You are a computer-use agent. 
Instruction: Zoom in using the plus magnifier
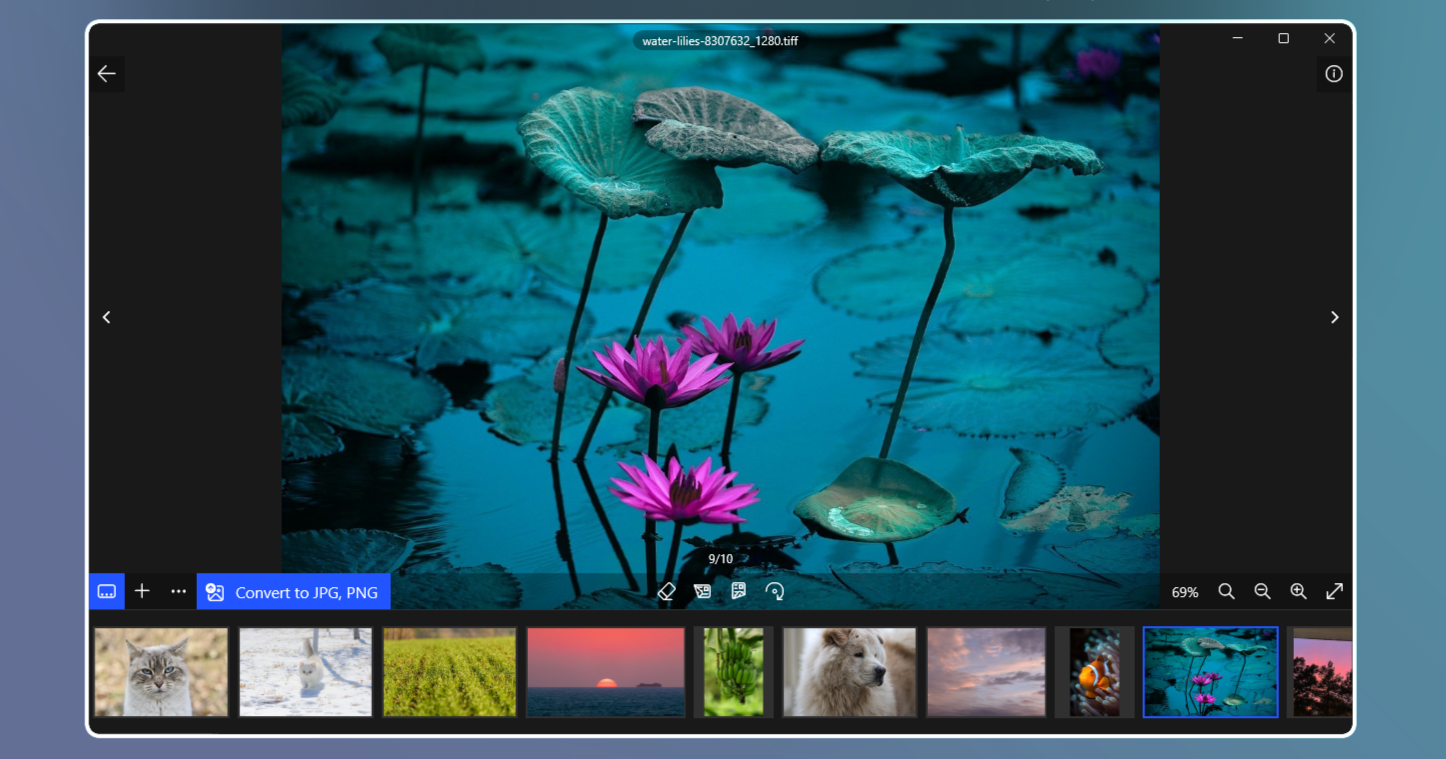(x=1298, y=591)
